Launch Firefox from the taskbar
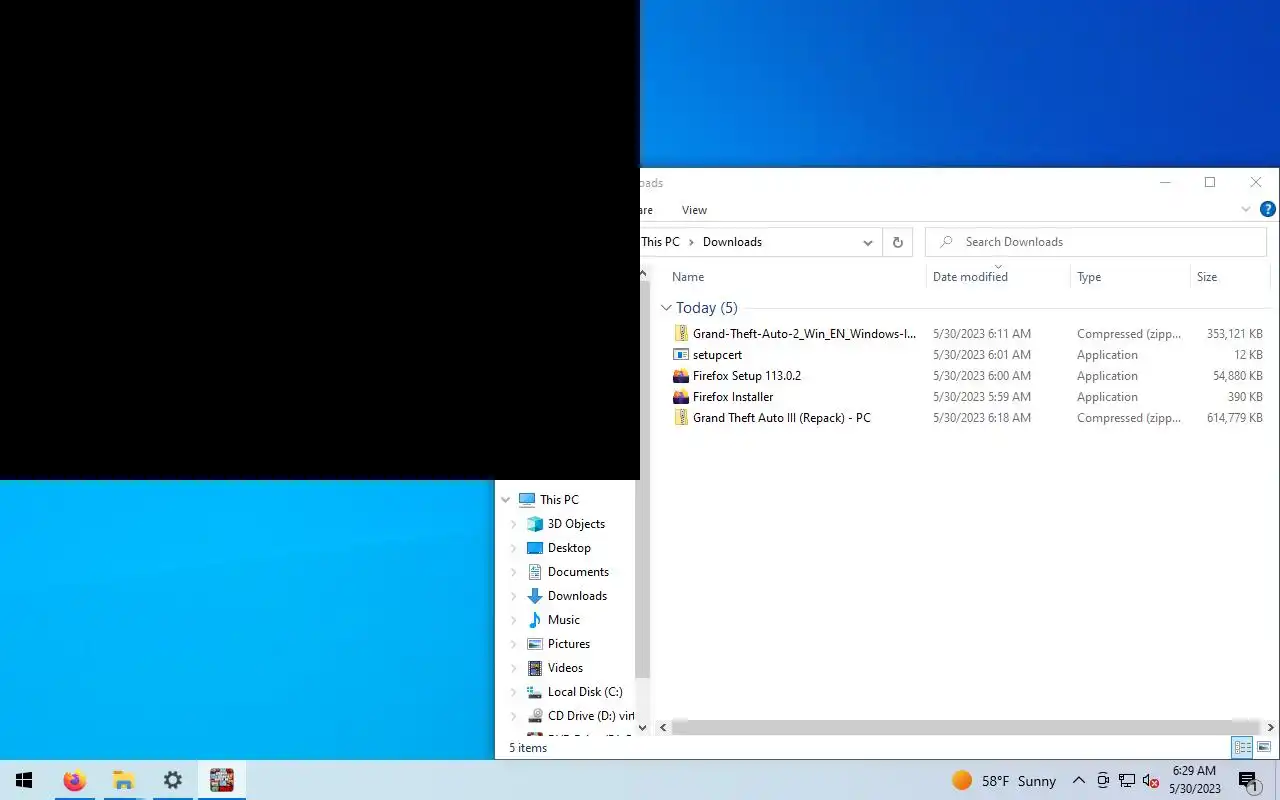The image size is (1280, 800). [74, 780]
